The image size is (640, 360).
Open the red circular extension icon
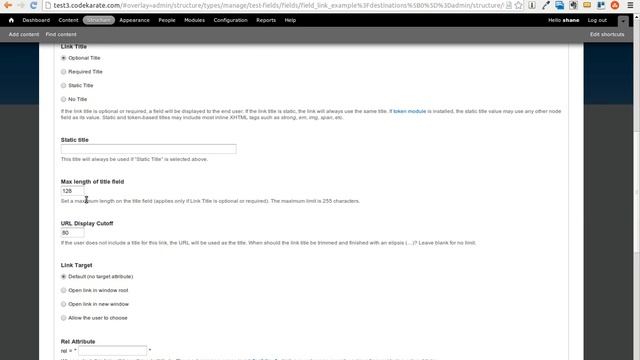pyautogui.click(x=615, y=5)
